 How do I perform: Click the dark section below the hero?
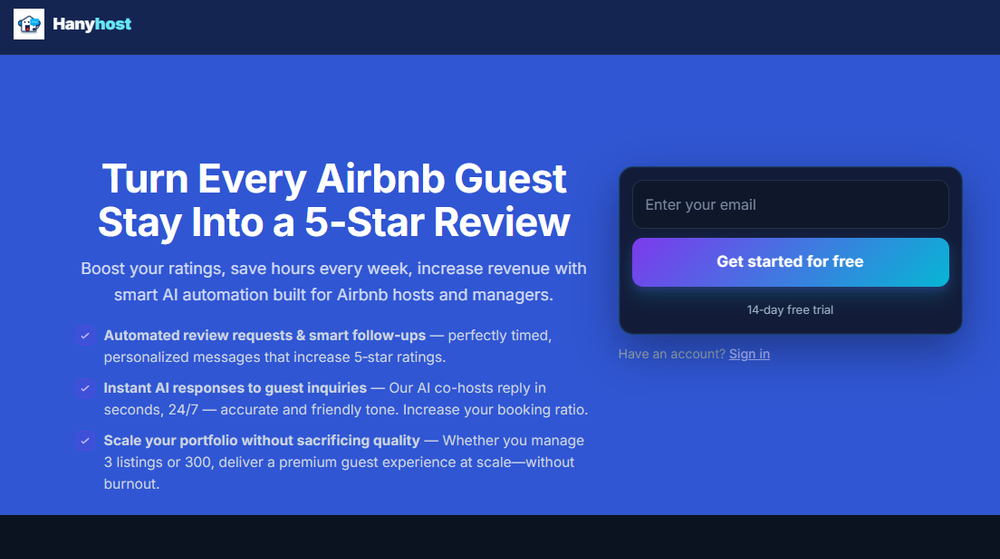pos(500,537)
